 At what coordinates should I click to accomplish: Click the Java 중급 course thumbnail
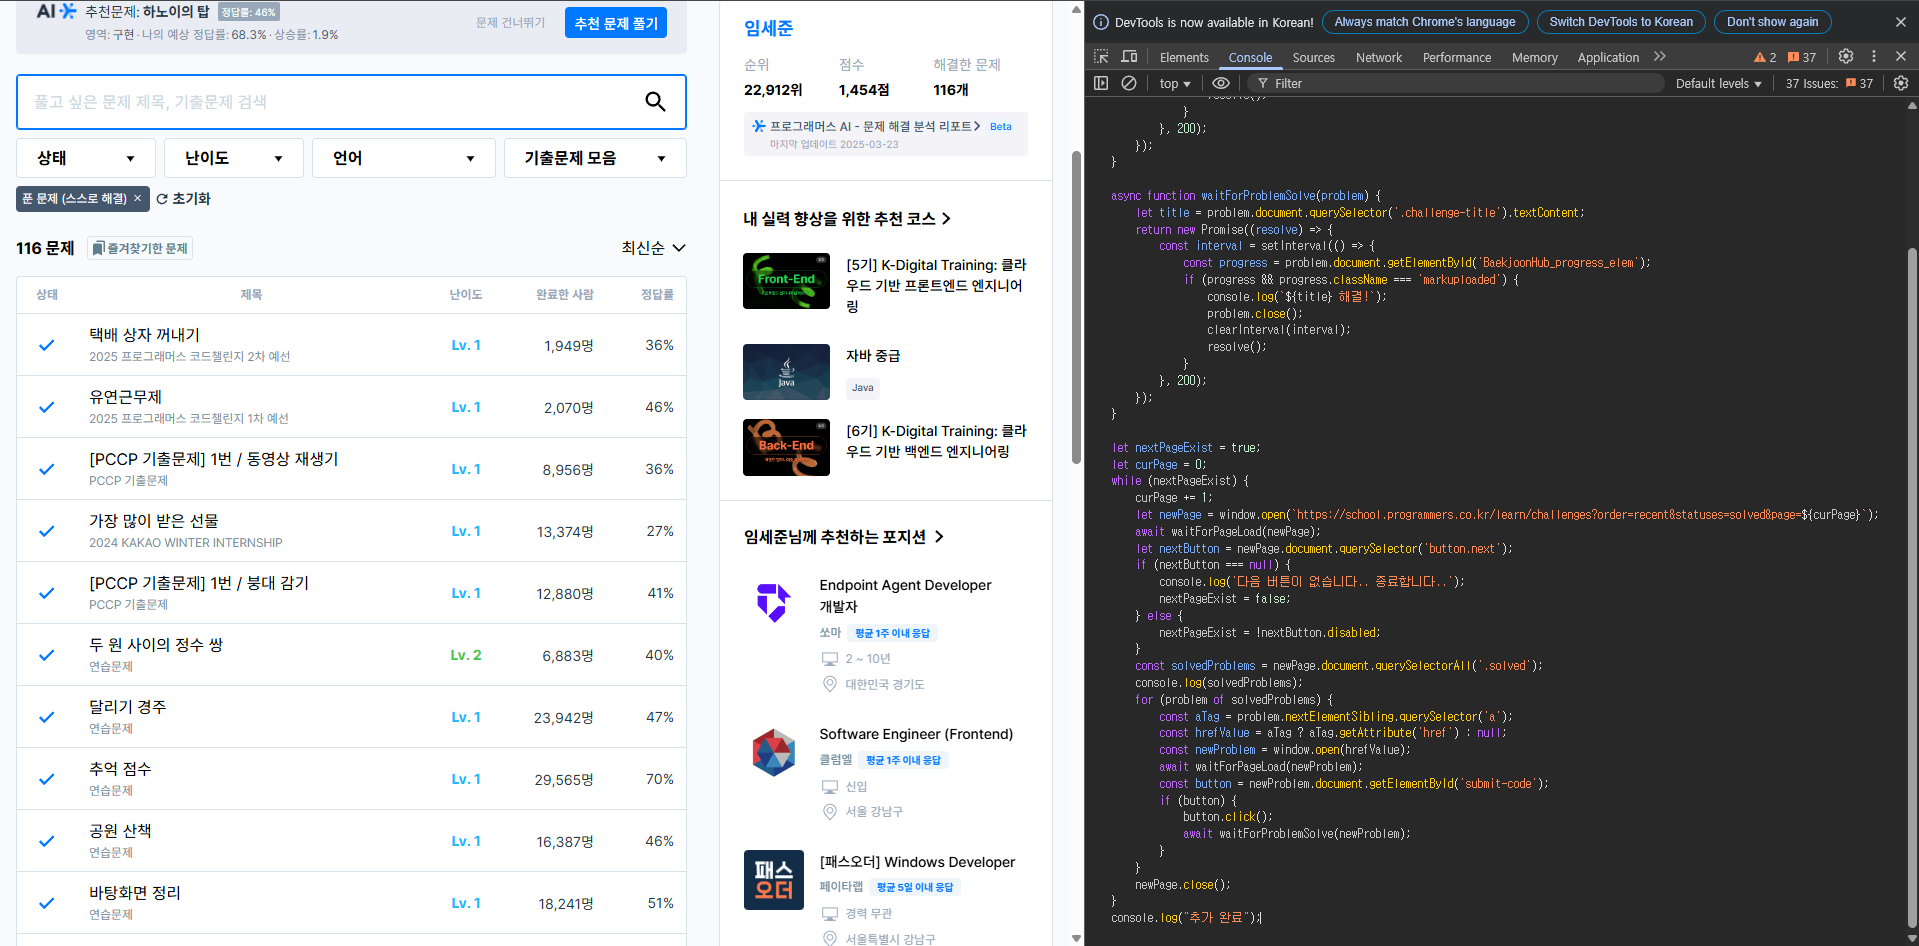coord(786,372)
